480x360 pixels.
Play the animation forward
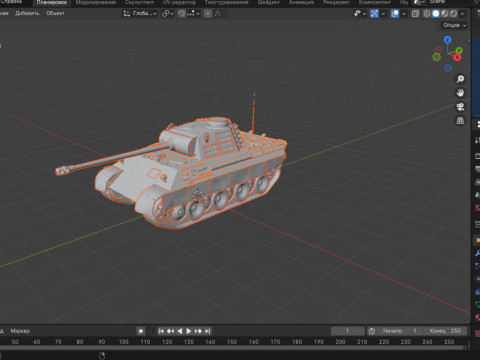pos(189,331)
